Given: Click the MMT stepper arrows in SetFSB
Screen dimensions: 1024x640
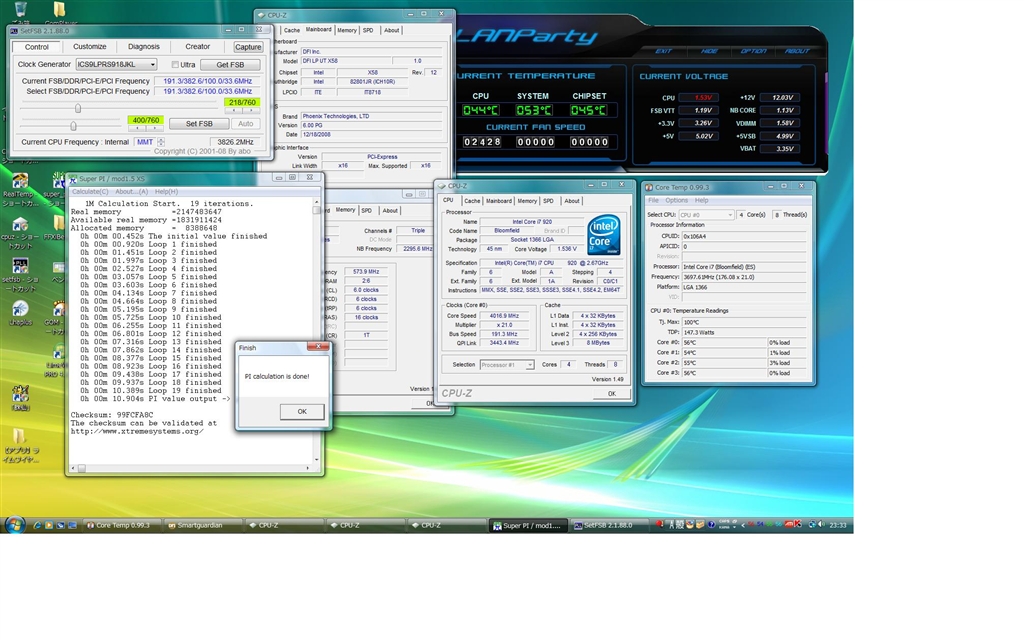Looking at the screenshot, I should [x=161, y=142].
